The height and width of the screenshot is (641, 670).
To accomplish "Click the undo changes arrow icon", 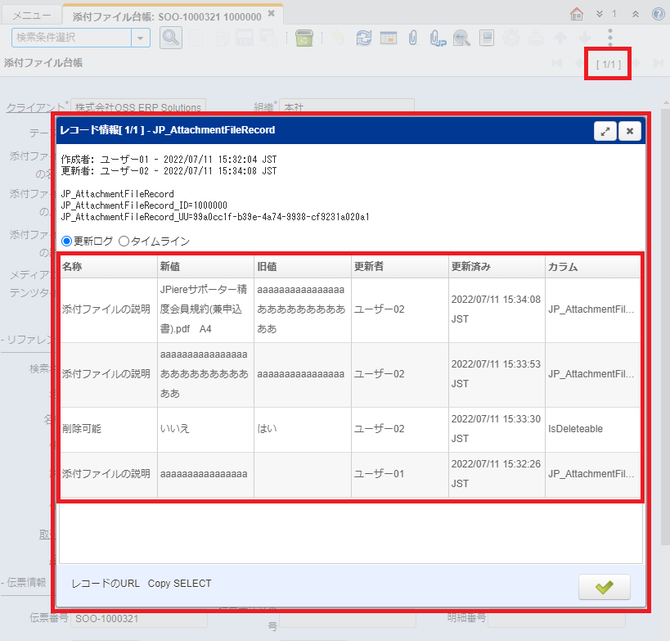I will click(338, 38).
